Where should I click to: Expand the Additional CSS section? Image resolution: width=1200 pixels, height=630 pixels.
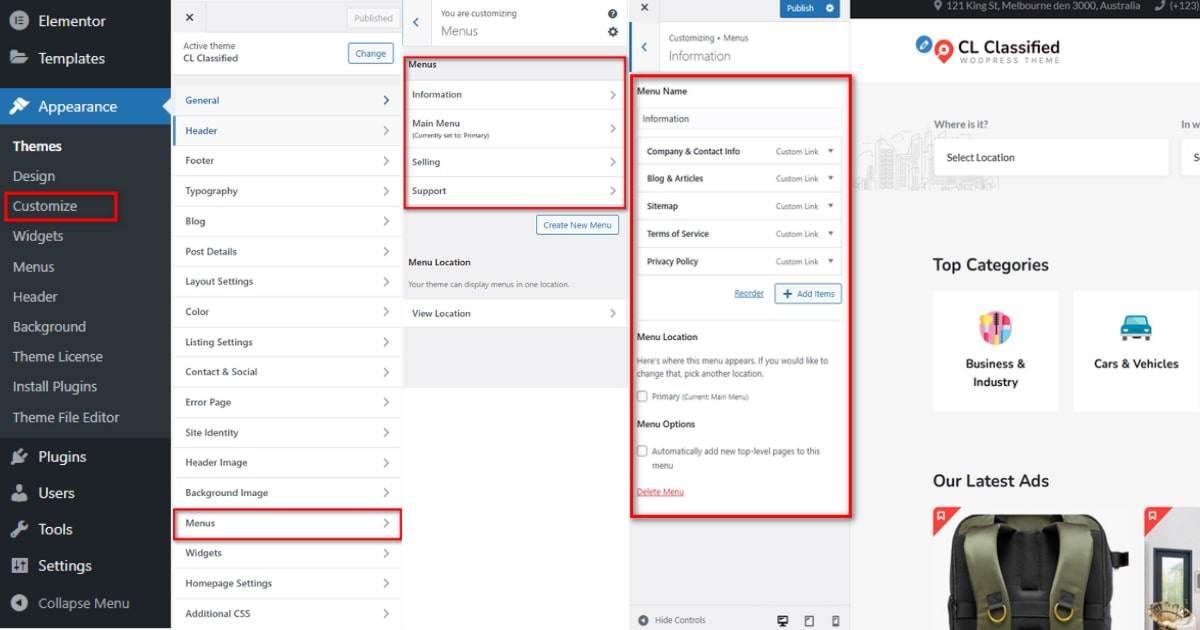(x=287, y=613)
